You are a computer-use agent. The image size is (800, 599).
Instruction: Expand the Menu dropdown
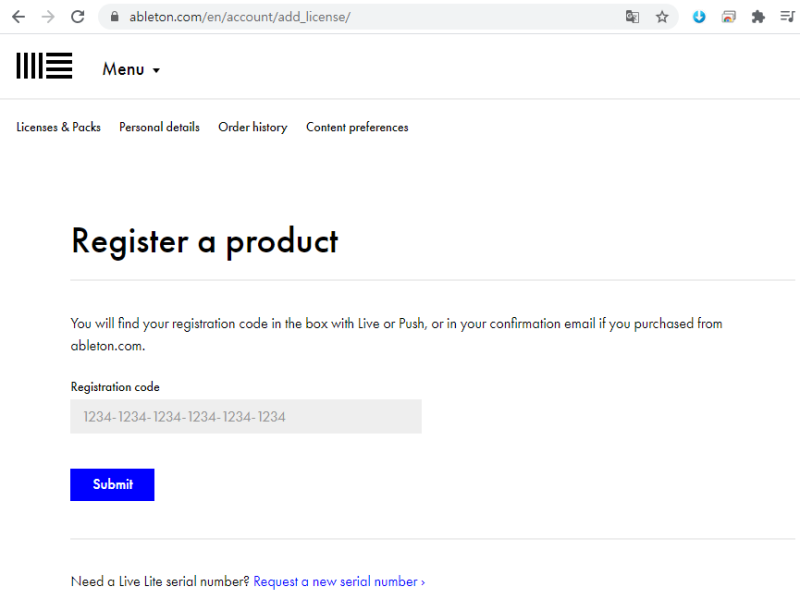(x=131, y=69)
